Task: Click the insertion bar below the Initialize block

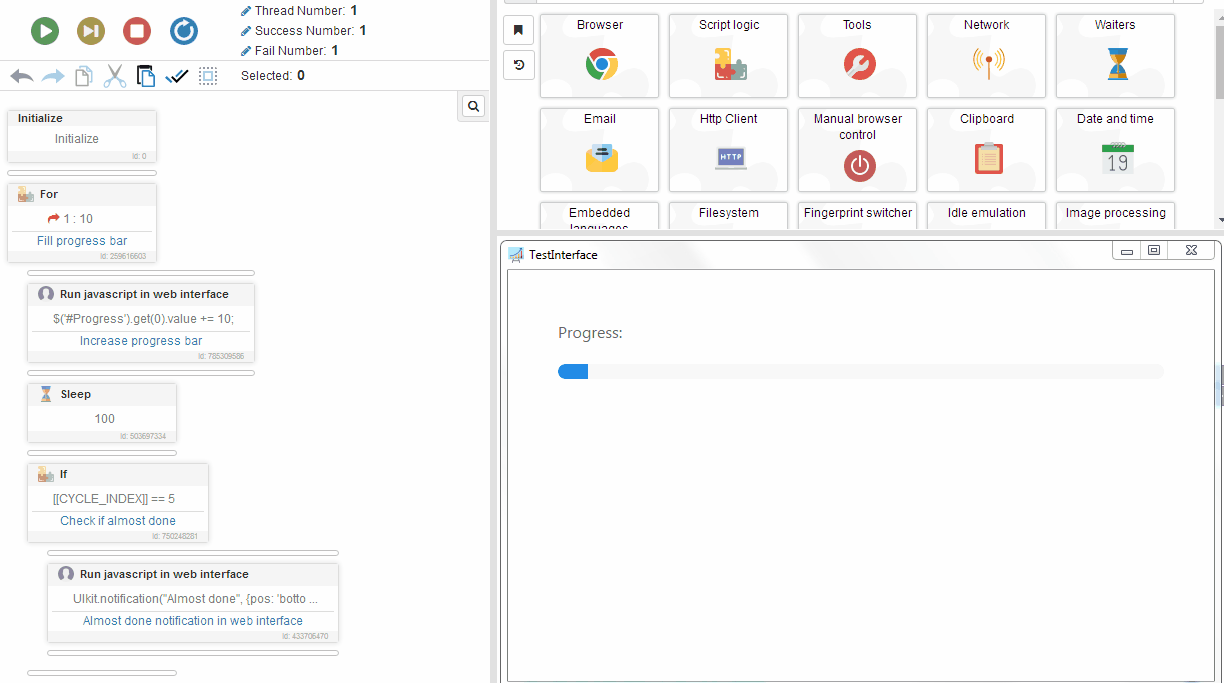Action: point(82,173)
